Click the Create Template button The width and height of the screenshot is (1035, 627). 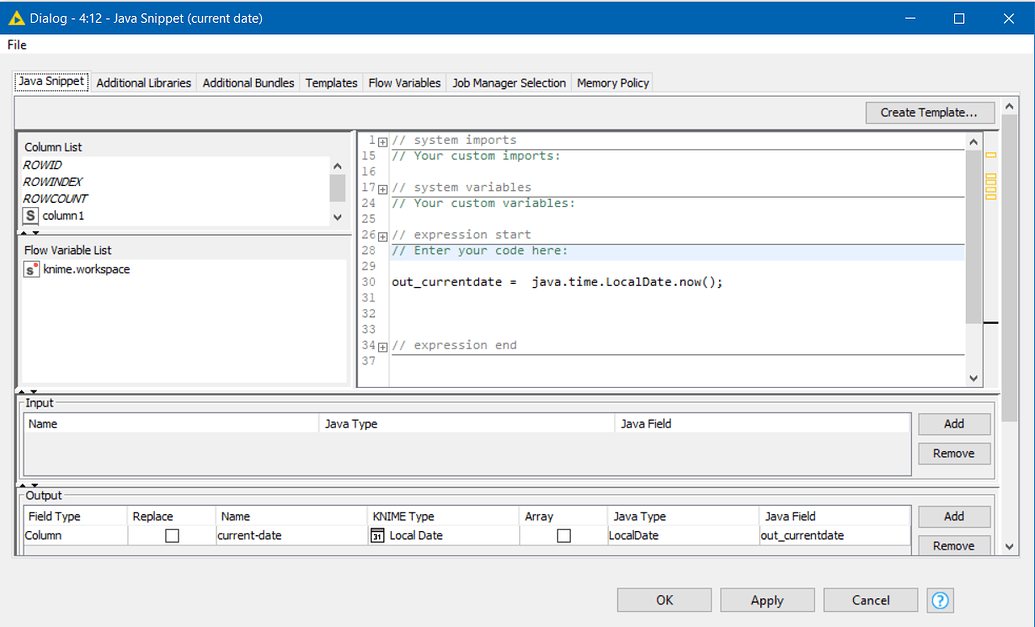[929, 112]
